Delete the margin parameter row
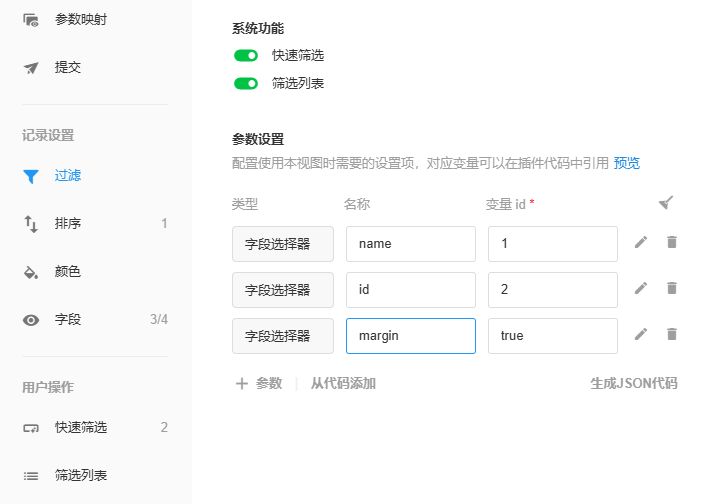The width and height of the screenshot is (701, 504). coord(671,334)
